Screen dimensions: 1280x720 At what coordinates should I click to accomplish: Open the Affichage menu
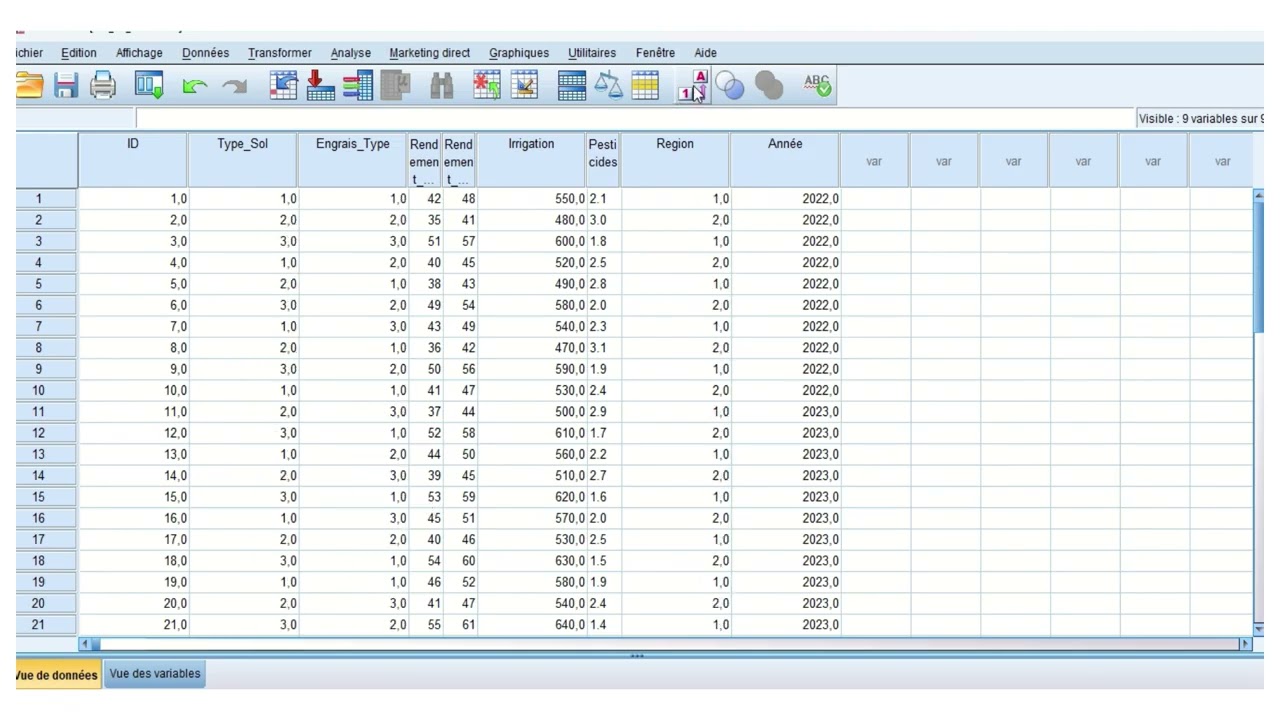pyautogui.click(x=139, y=53)
